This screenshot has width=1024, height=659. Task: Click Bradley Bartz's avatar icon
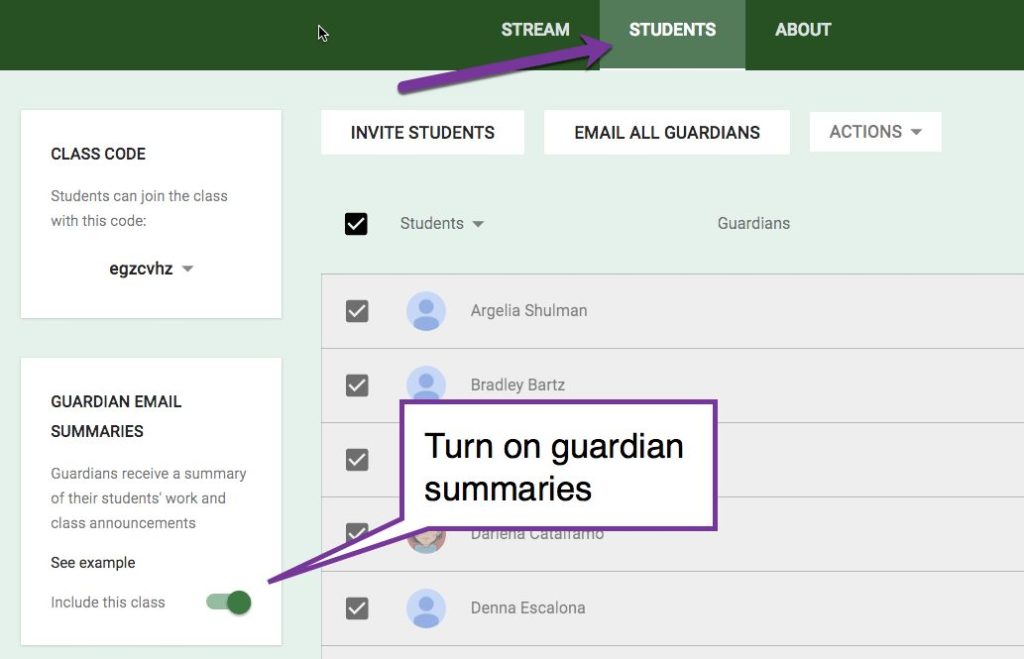pos(426,385)
